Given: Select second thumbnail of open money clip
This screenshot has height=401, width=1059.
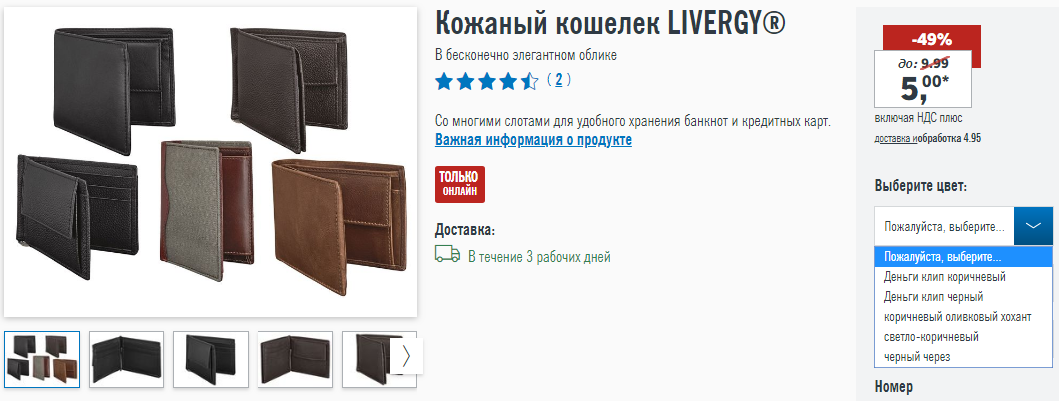Looking at the screenshot, I should 126,359.
